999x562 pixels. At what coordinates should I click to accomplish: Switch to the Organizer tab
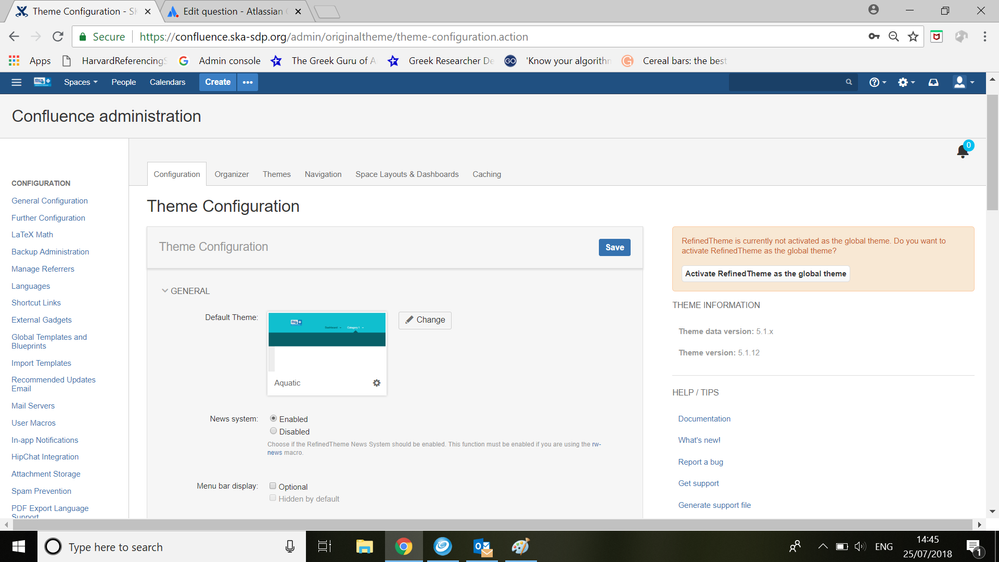pos(231,174)
